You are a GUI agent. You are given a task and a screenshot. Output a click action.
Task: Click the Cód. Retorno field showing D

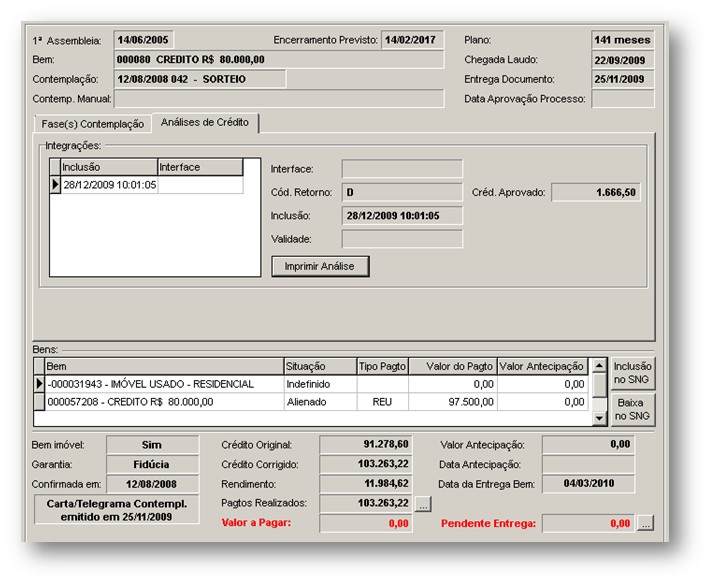coord(402,192)
